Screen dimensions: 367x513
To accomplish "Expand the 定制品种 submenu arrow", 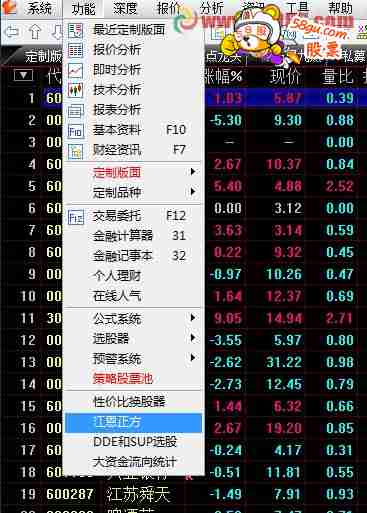I will (192, 192).
